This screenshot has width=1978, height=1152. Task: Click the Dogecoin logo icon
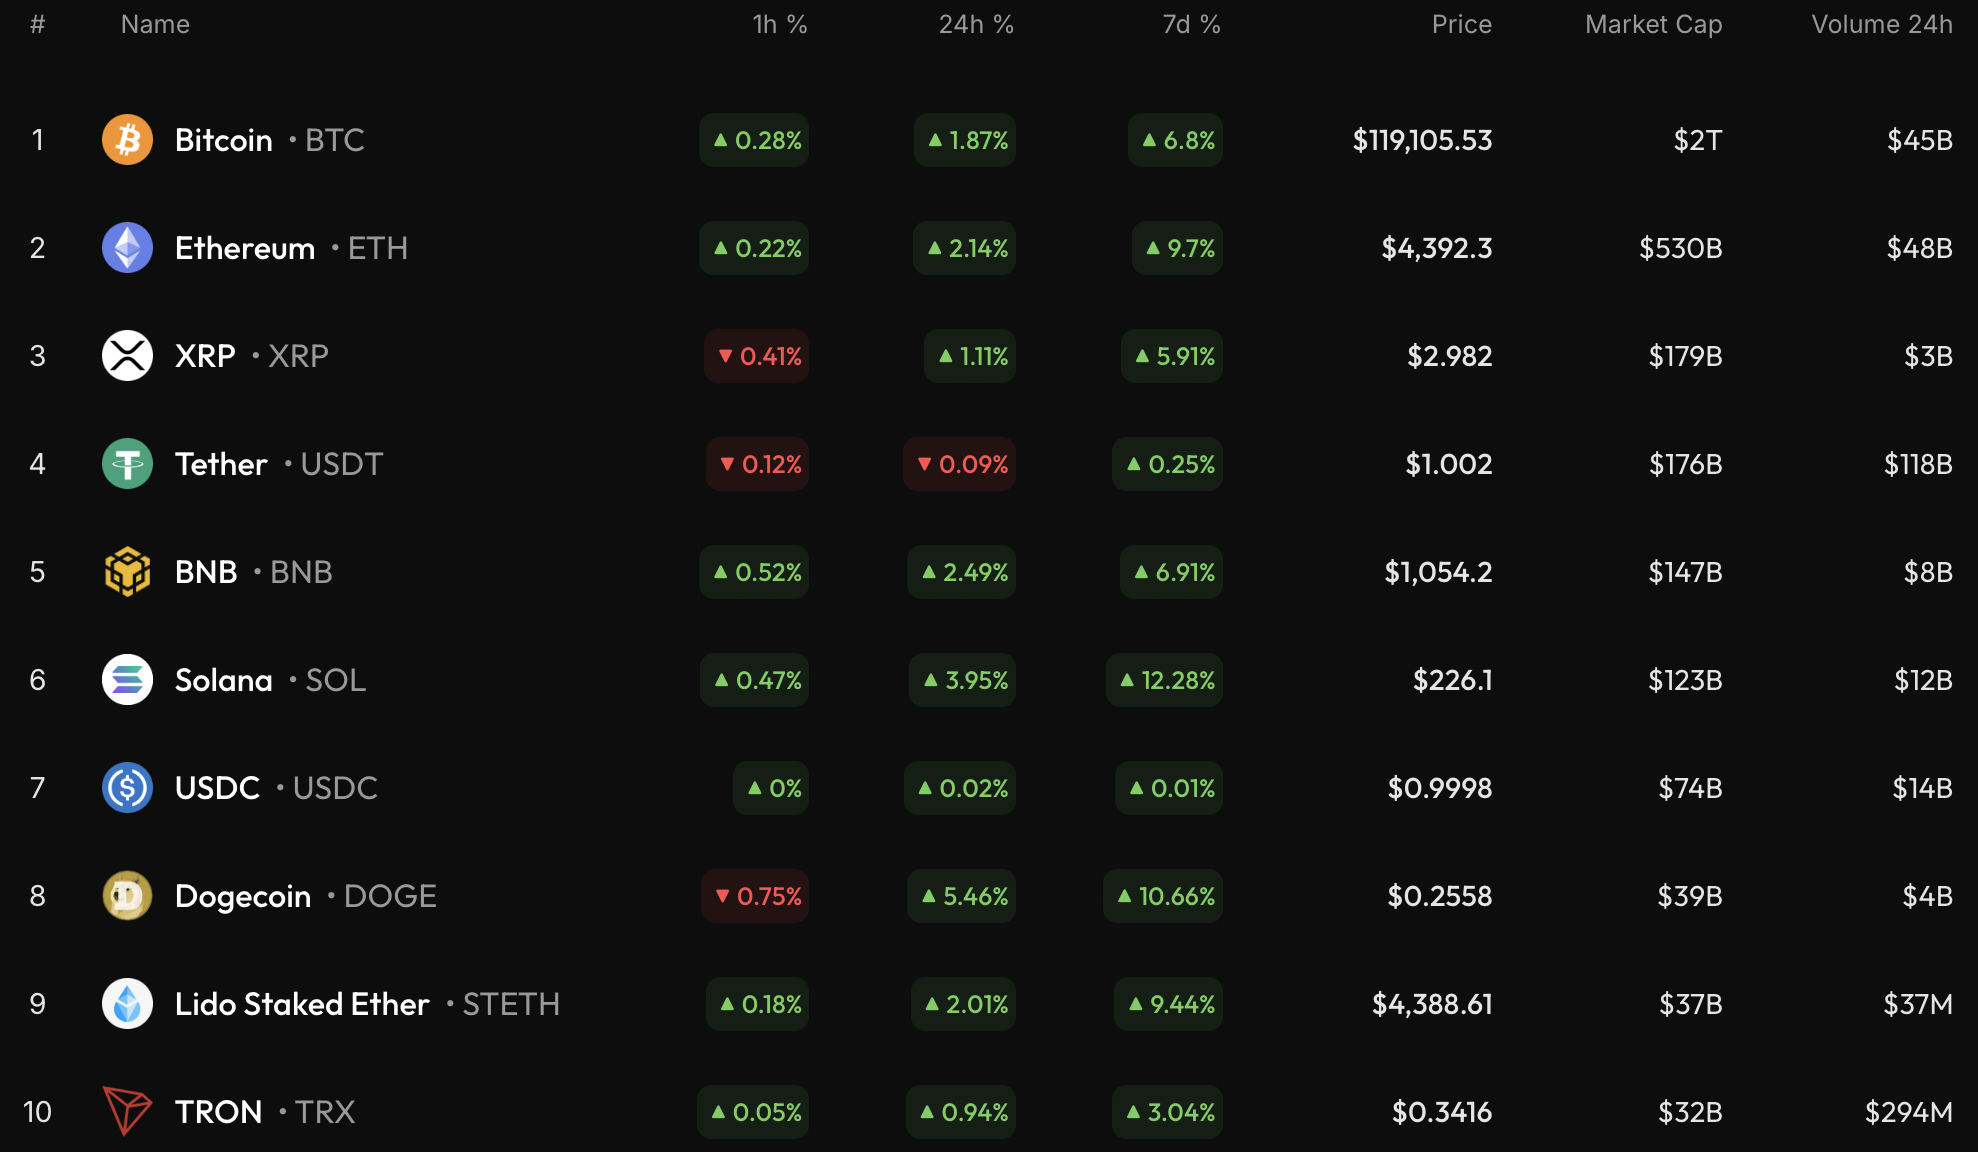[x=127, y=896]
